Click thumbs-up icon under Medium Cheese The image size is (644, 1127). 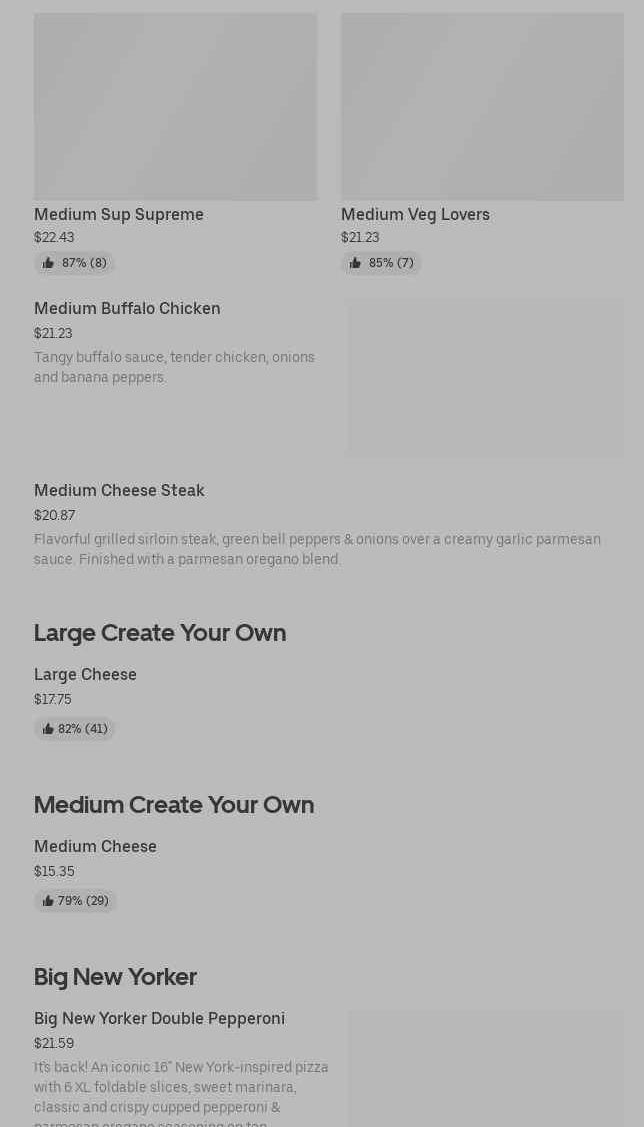click(48, 901)
